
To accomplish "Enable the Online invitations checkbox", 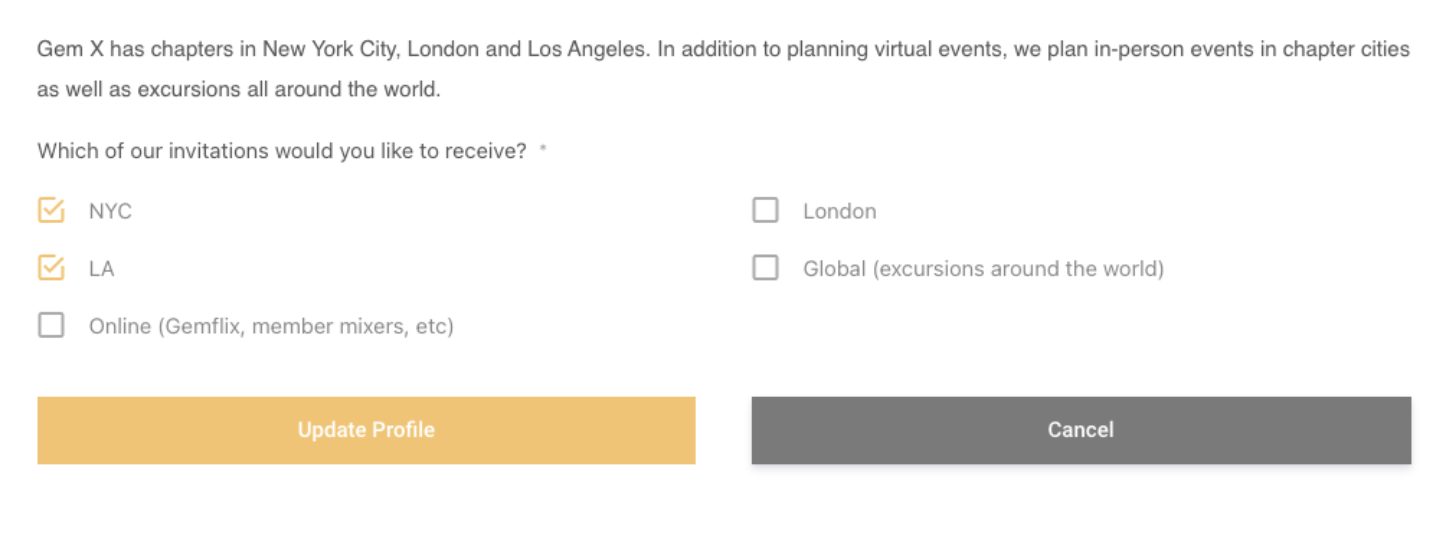I will click(x=51, y=326).
